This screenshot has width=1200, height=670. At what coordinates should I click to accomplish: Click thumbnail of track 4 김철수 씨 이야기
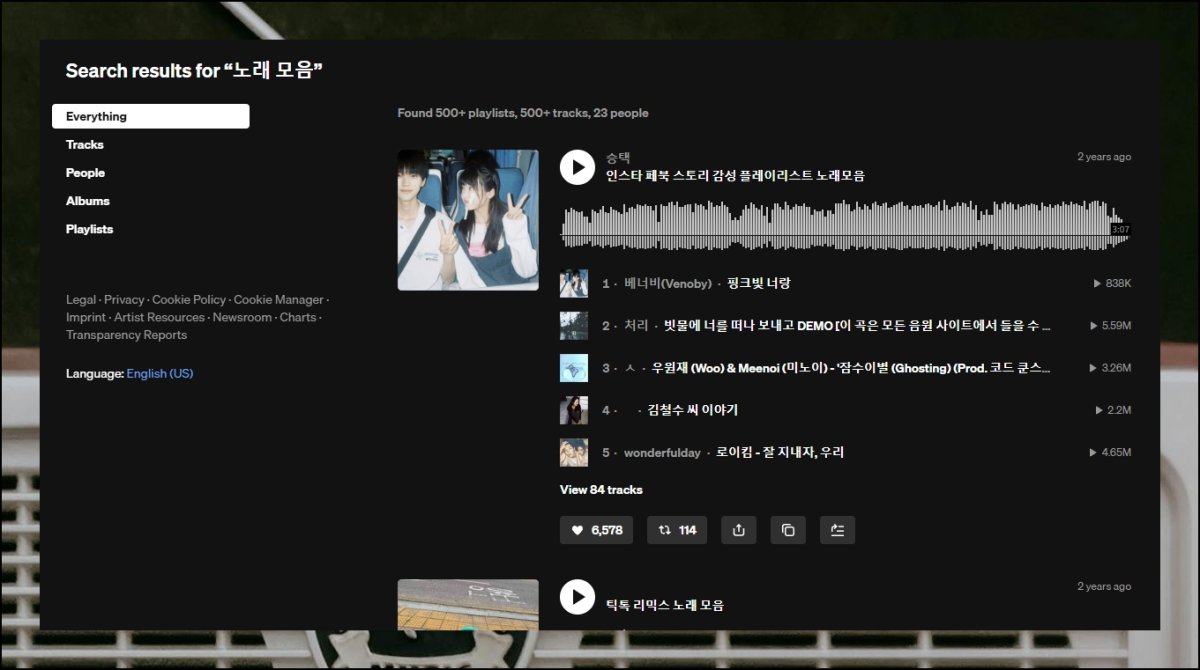pos(574,410)
